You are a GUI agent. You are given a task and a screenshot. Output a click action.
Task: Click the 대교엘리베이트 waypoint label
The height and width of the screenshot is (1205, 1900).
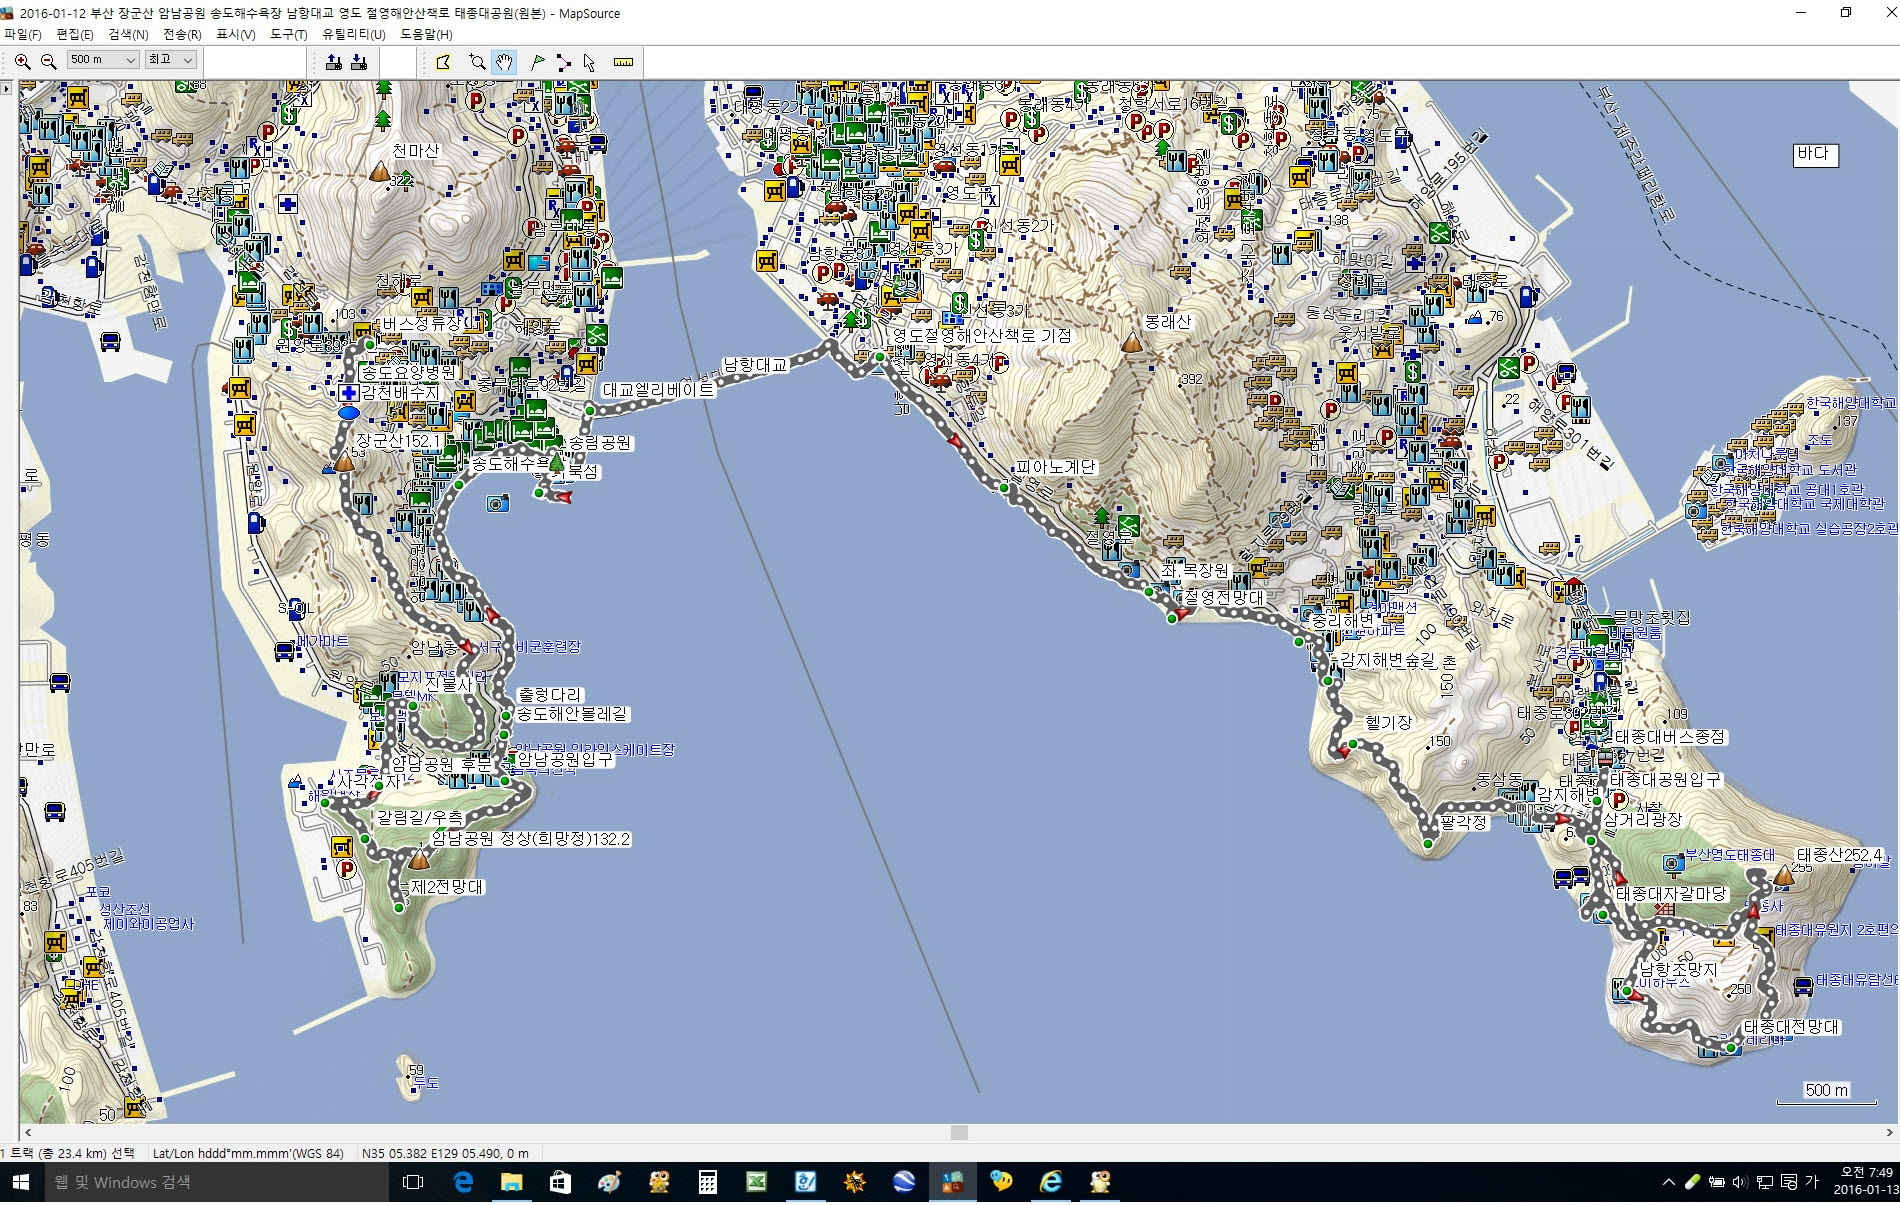(658, 390)
